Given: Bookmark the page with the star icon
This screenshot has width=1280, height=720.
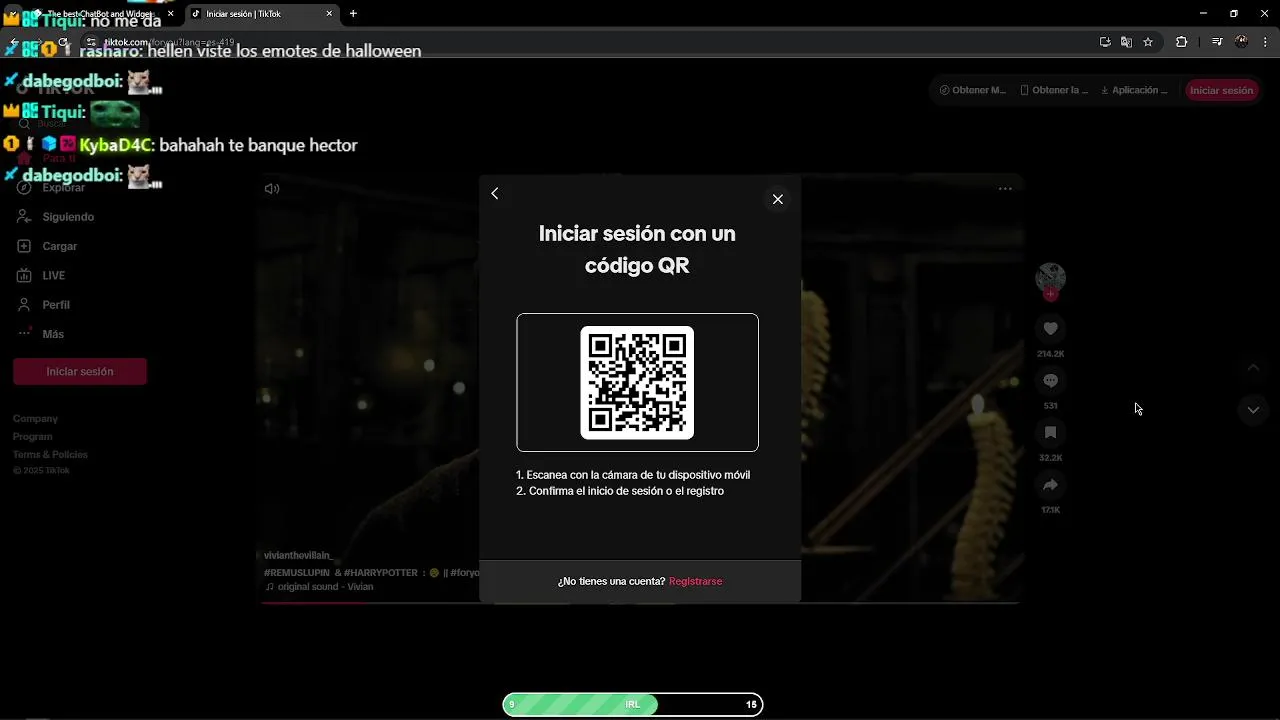Looking at the screenshot, I should coord(1148,42).
